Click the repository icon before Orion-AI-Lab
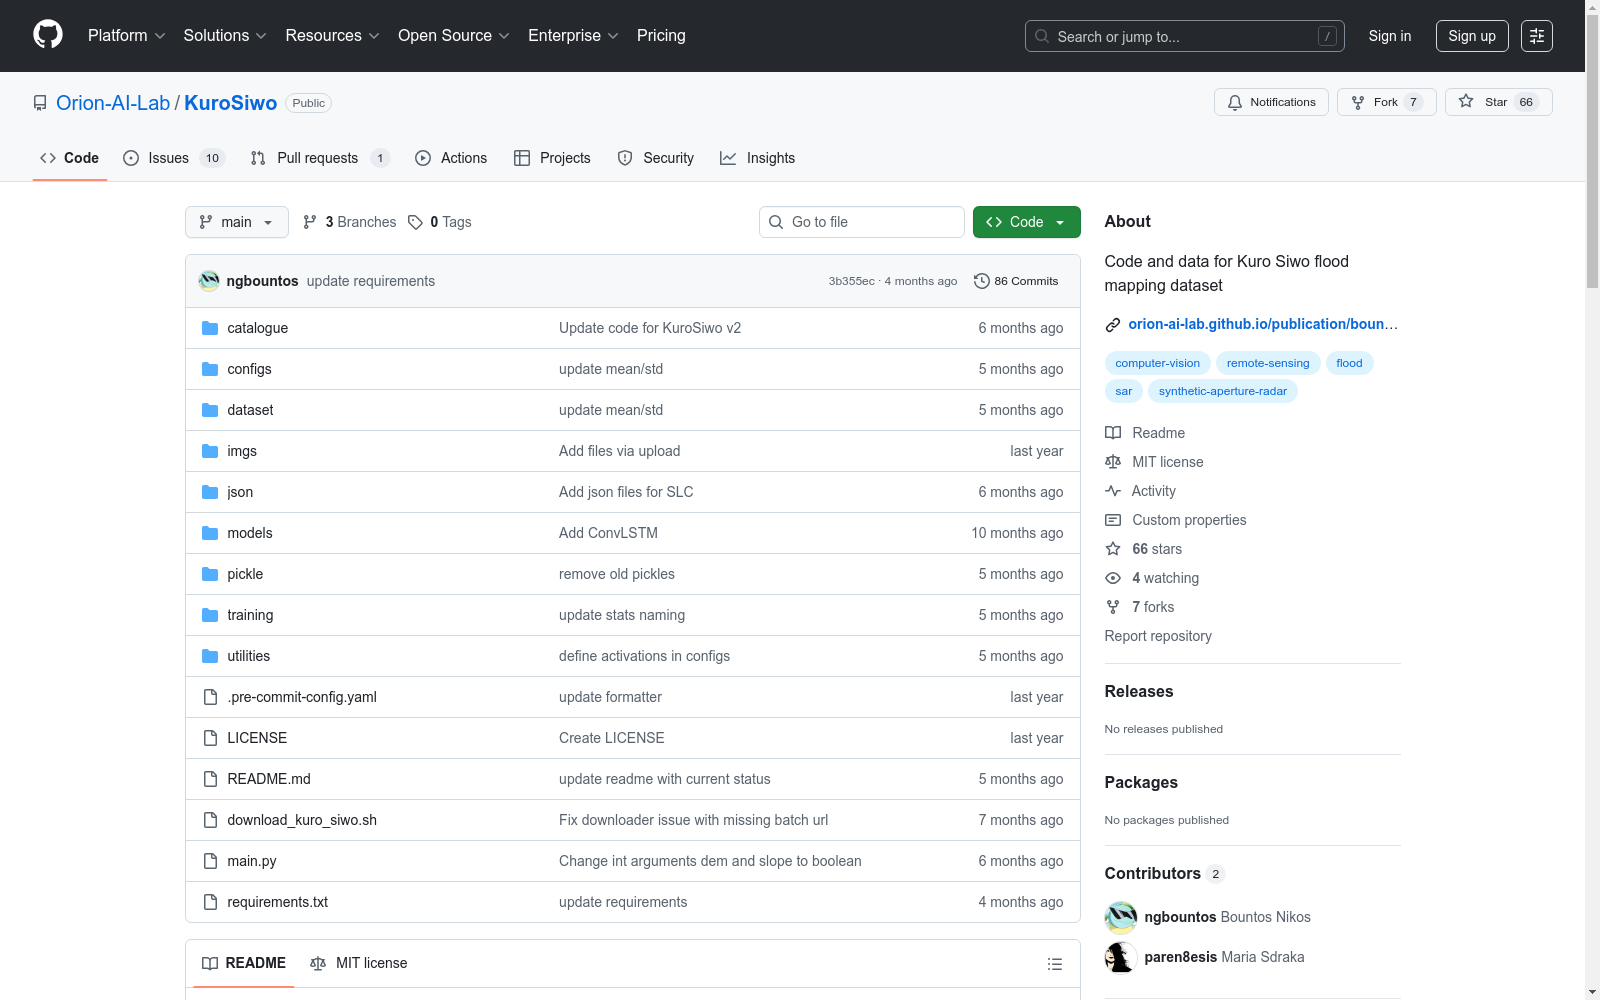Viewport: 1600px width, 1000px height. coord(40,103)
